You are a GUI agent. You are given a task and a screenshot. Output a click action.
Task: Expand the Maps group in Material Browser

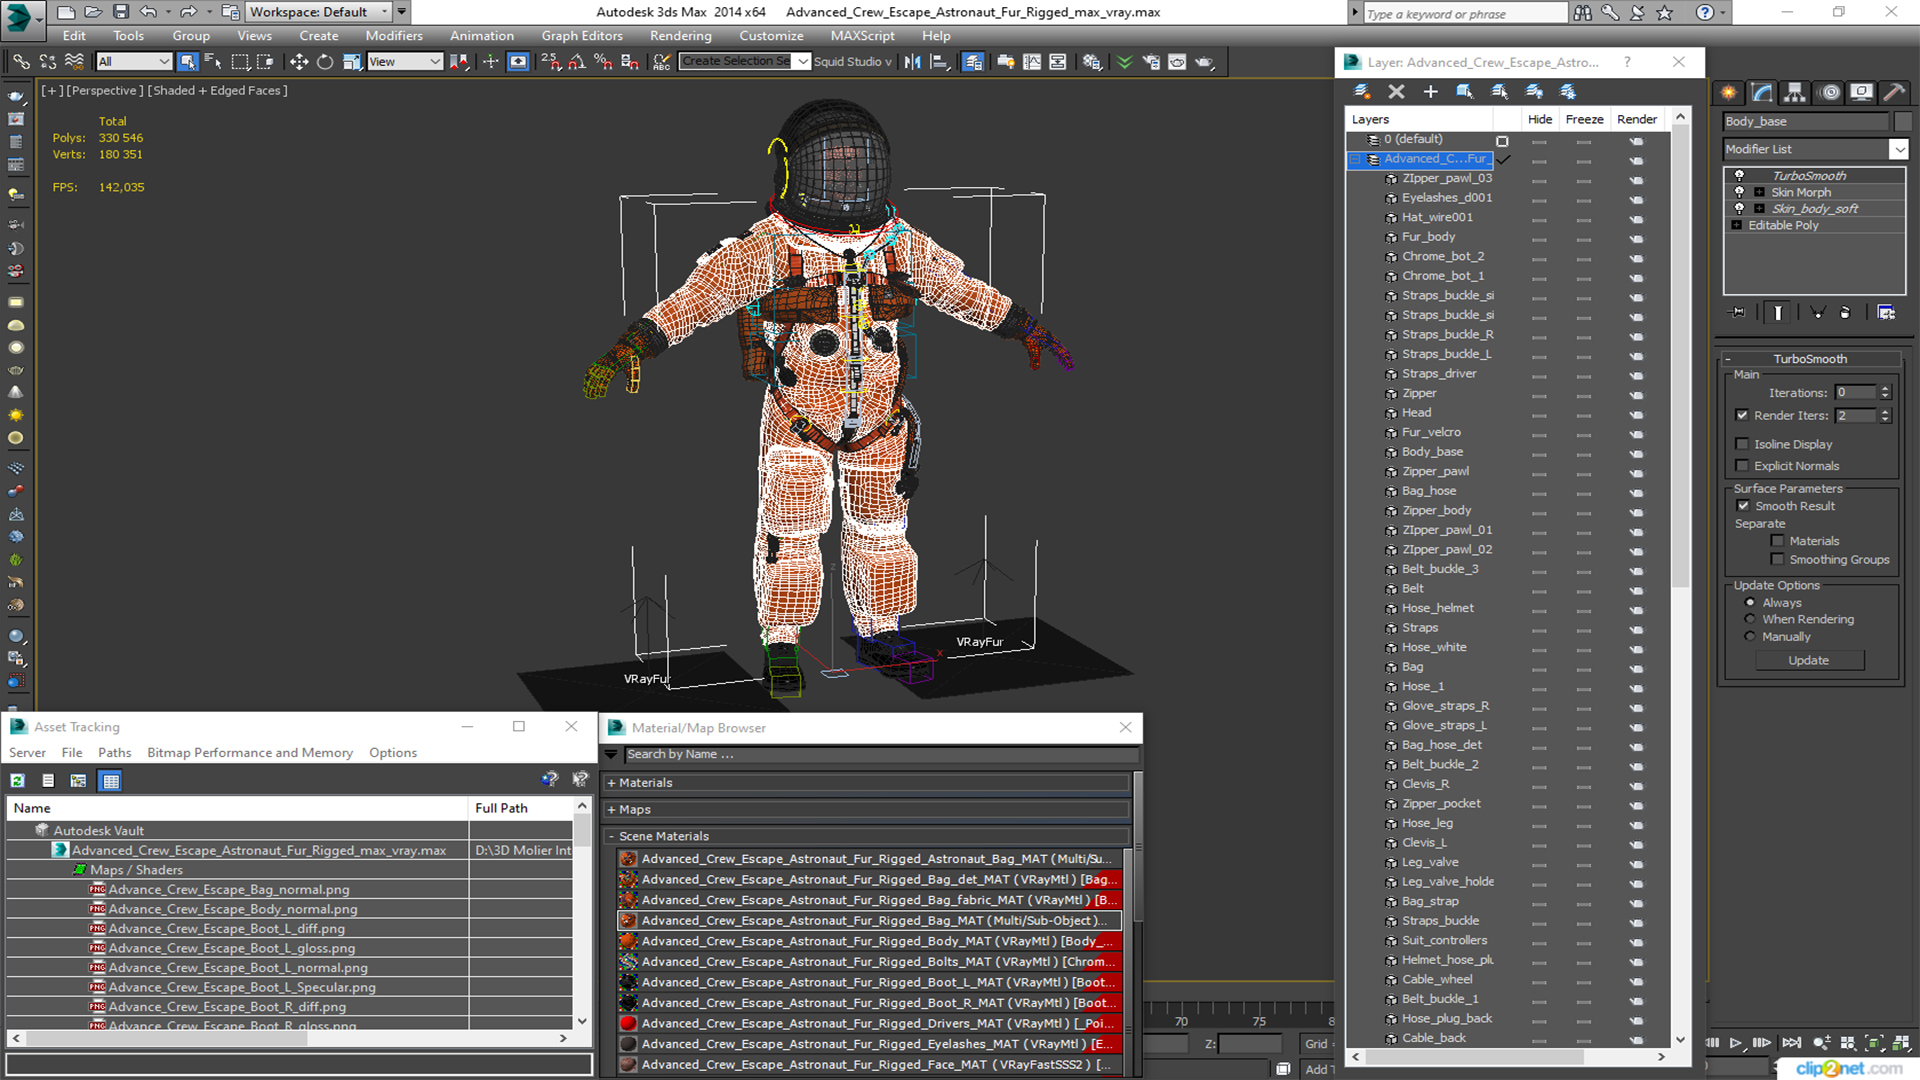coord(611,810)
